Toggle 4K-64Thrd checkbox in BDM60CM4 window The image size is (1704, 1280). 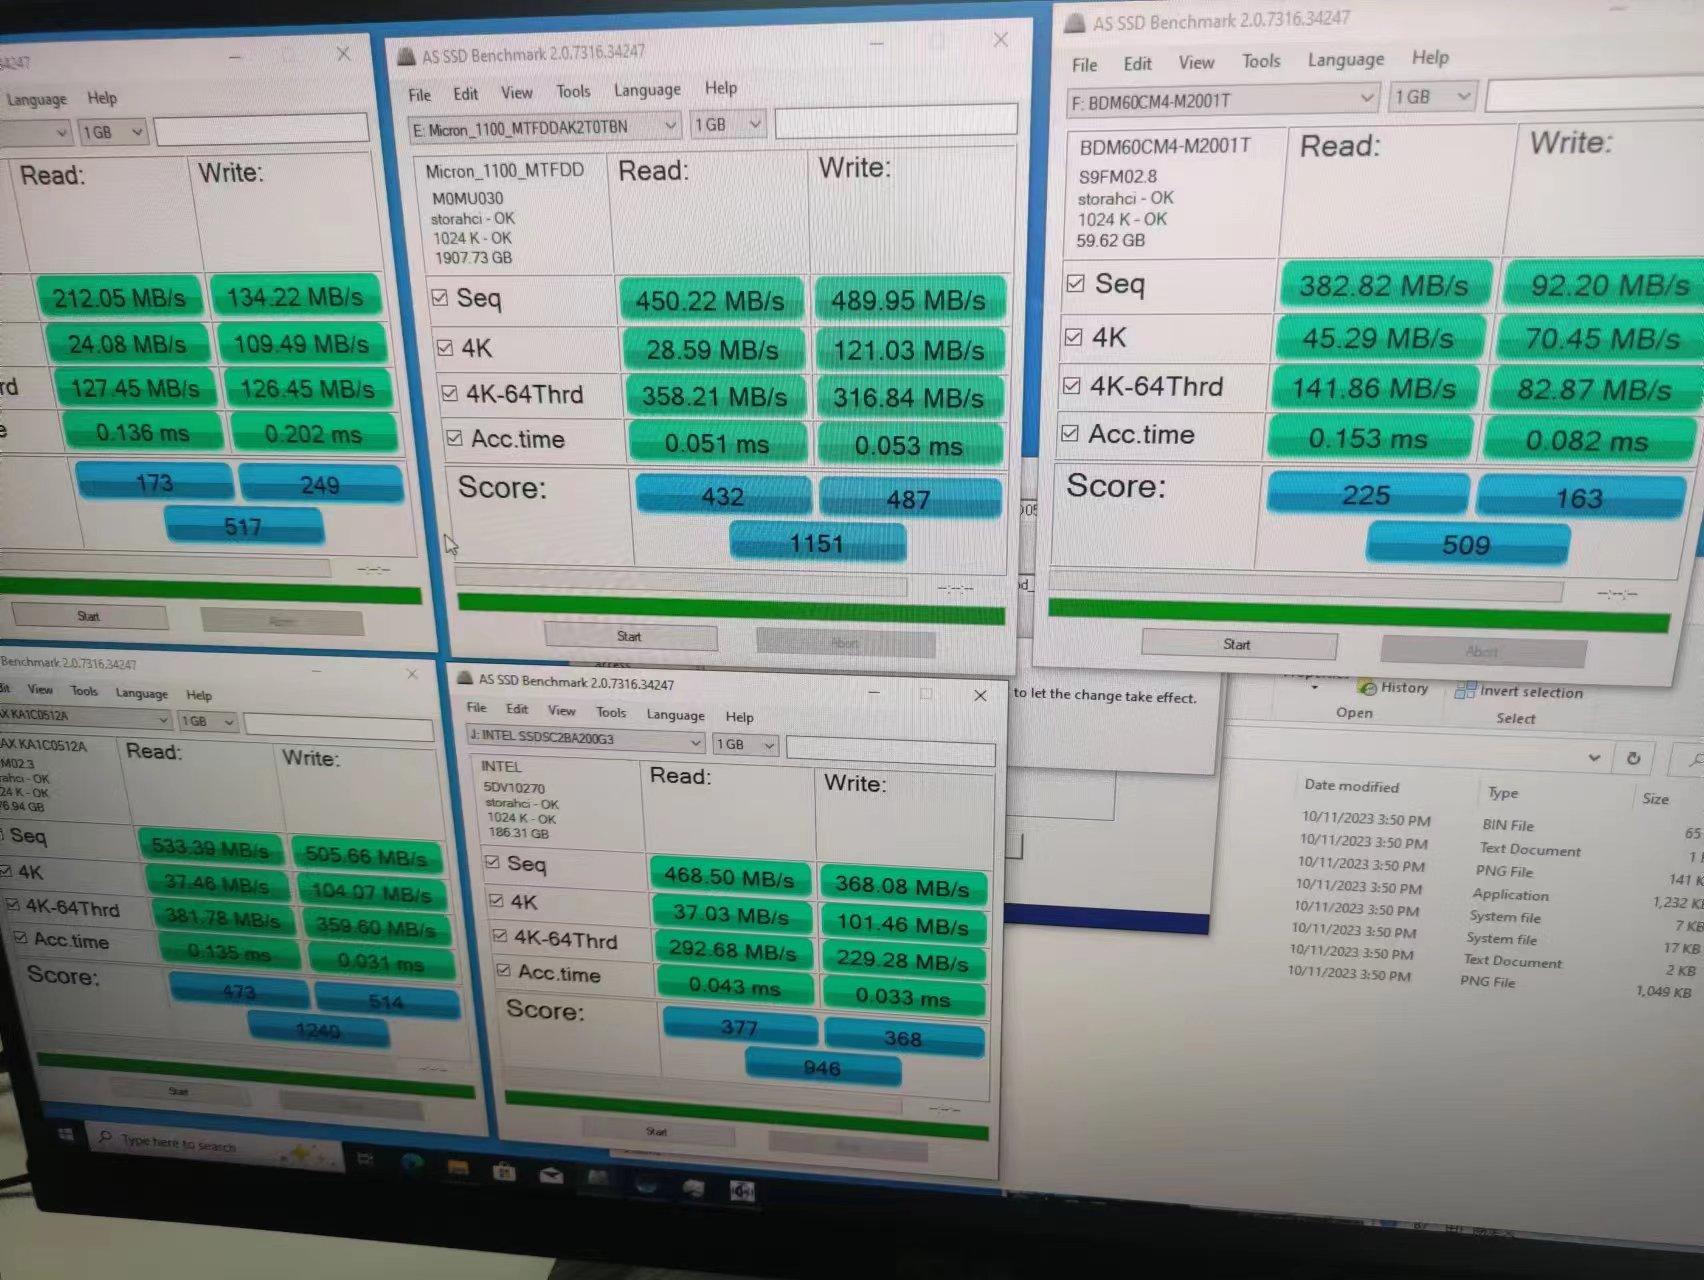1071,385
